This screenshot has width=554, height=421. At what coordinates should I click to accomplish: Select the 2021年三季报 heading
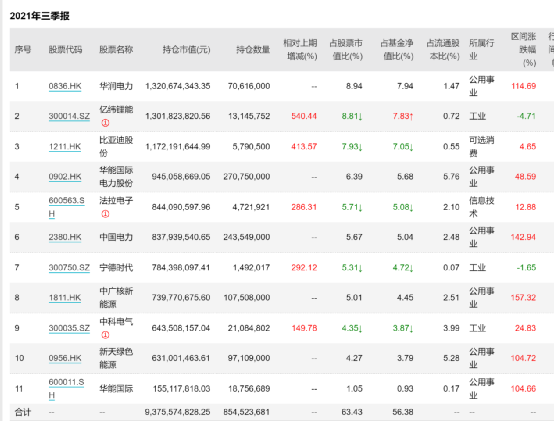[40, 16]
